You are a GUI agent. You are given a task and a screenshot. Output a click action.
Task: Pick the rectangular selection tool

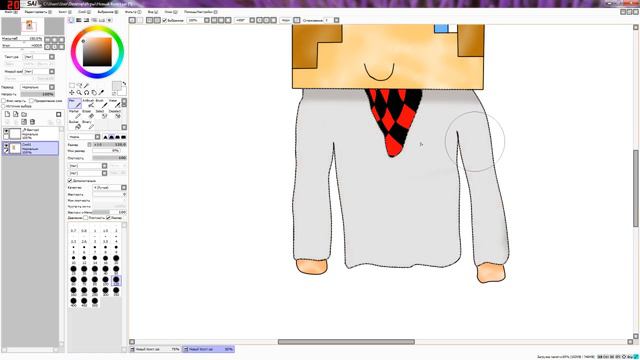(72, 85)
